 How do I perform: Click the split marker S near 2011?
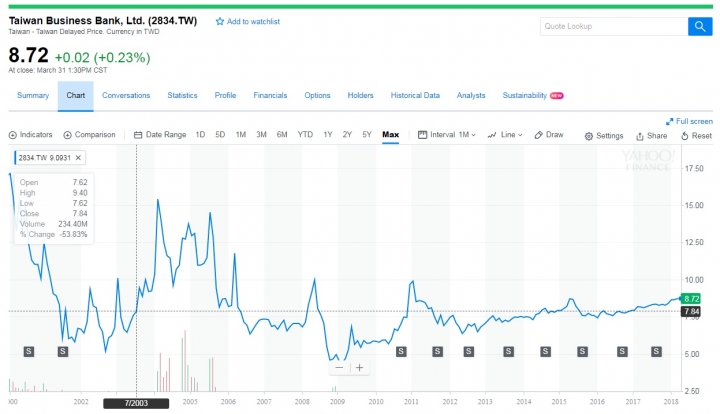tap(401, 352)
